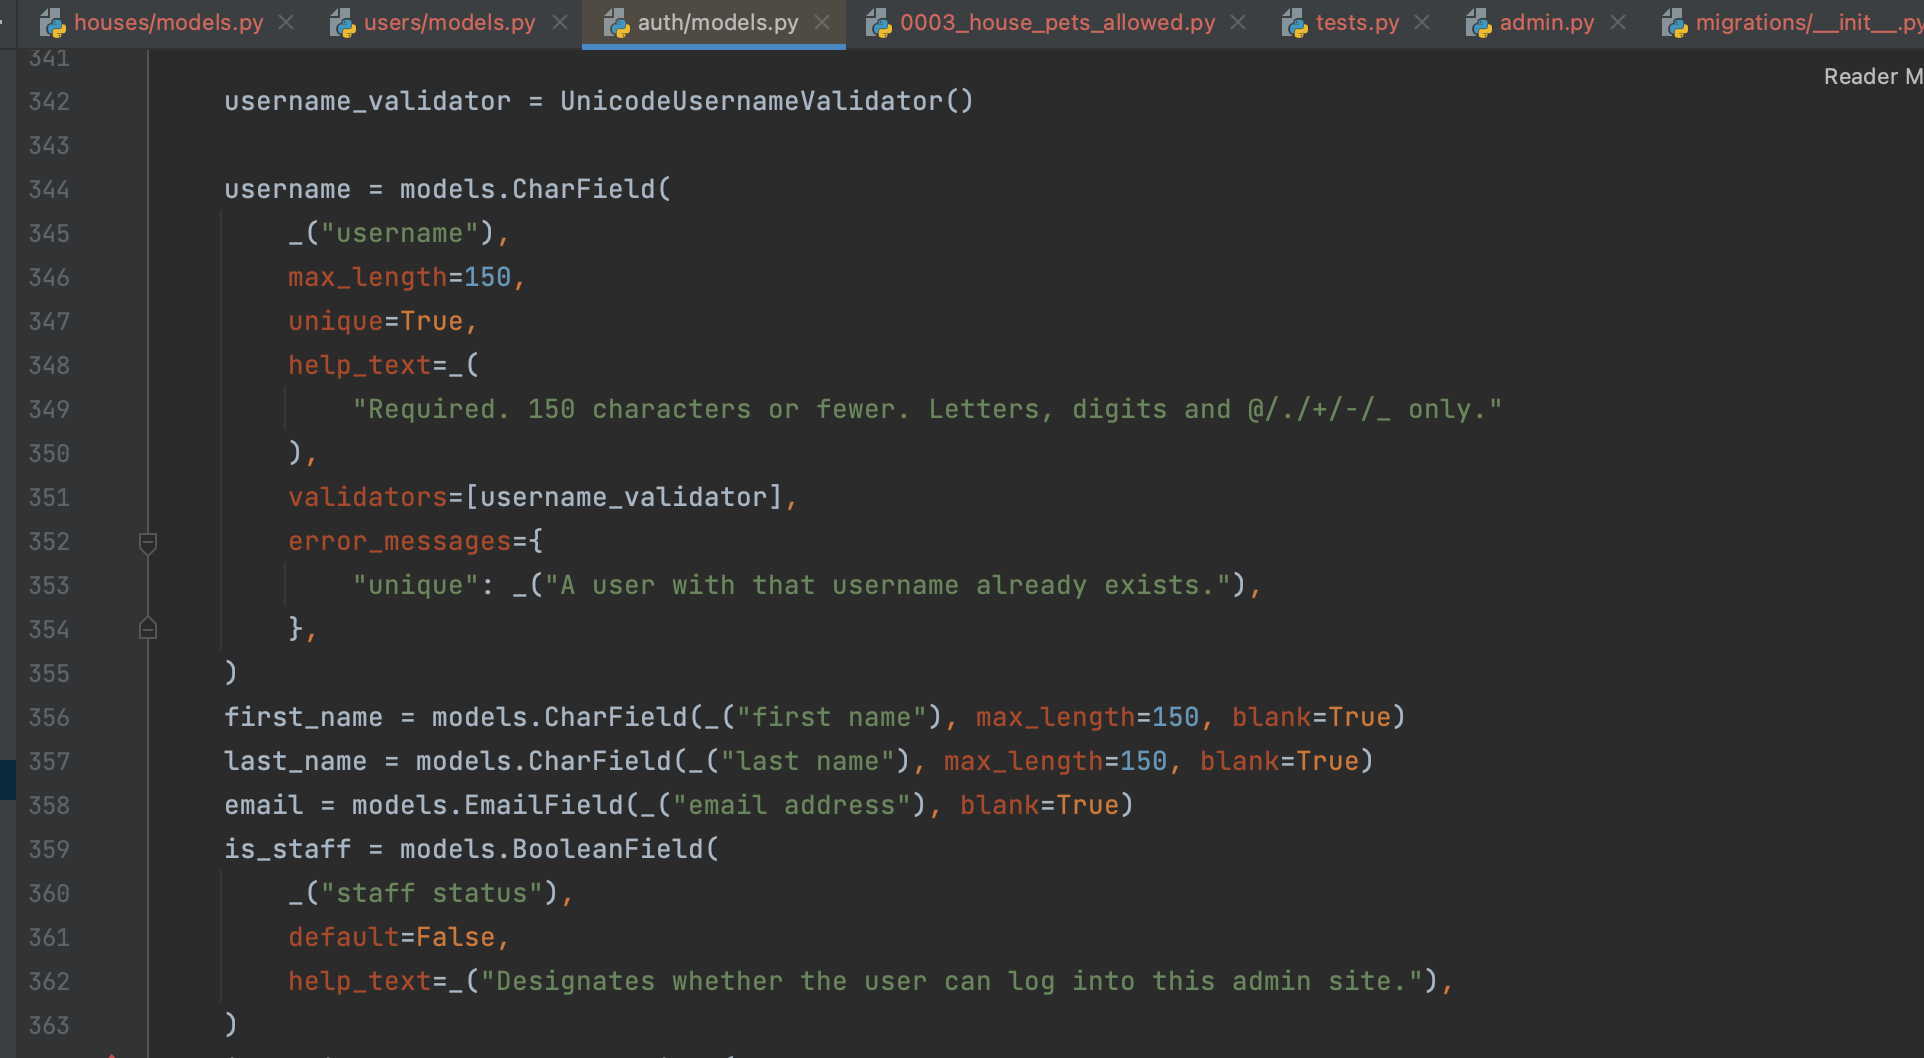Image resolution: width=1924 pixels, height=1058 pixels.
Task: Click line number 356 in the gutter
Action: 49,718
